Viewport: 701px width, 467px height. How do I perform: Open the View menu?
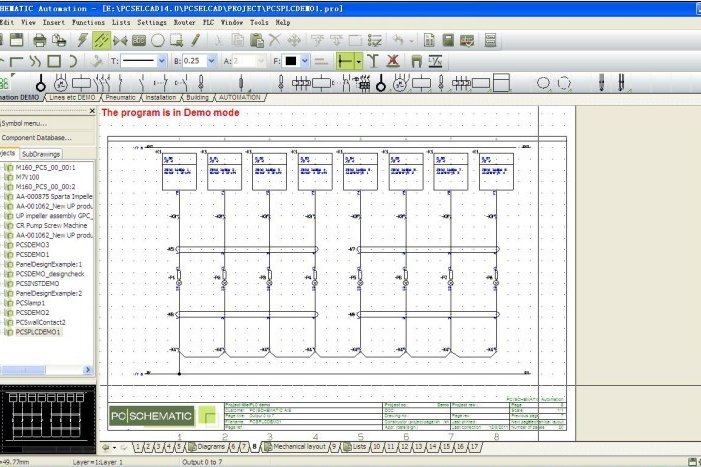pyautogui.click(x=28, y=22)
